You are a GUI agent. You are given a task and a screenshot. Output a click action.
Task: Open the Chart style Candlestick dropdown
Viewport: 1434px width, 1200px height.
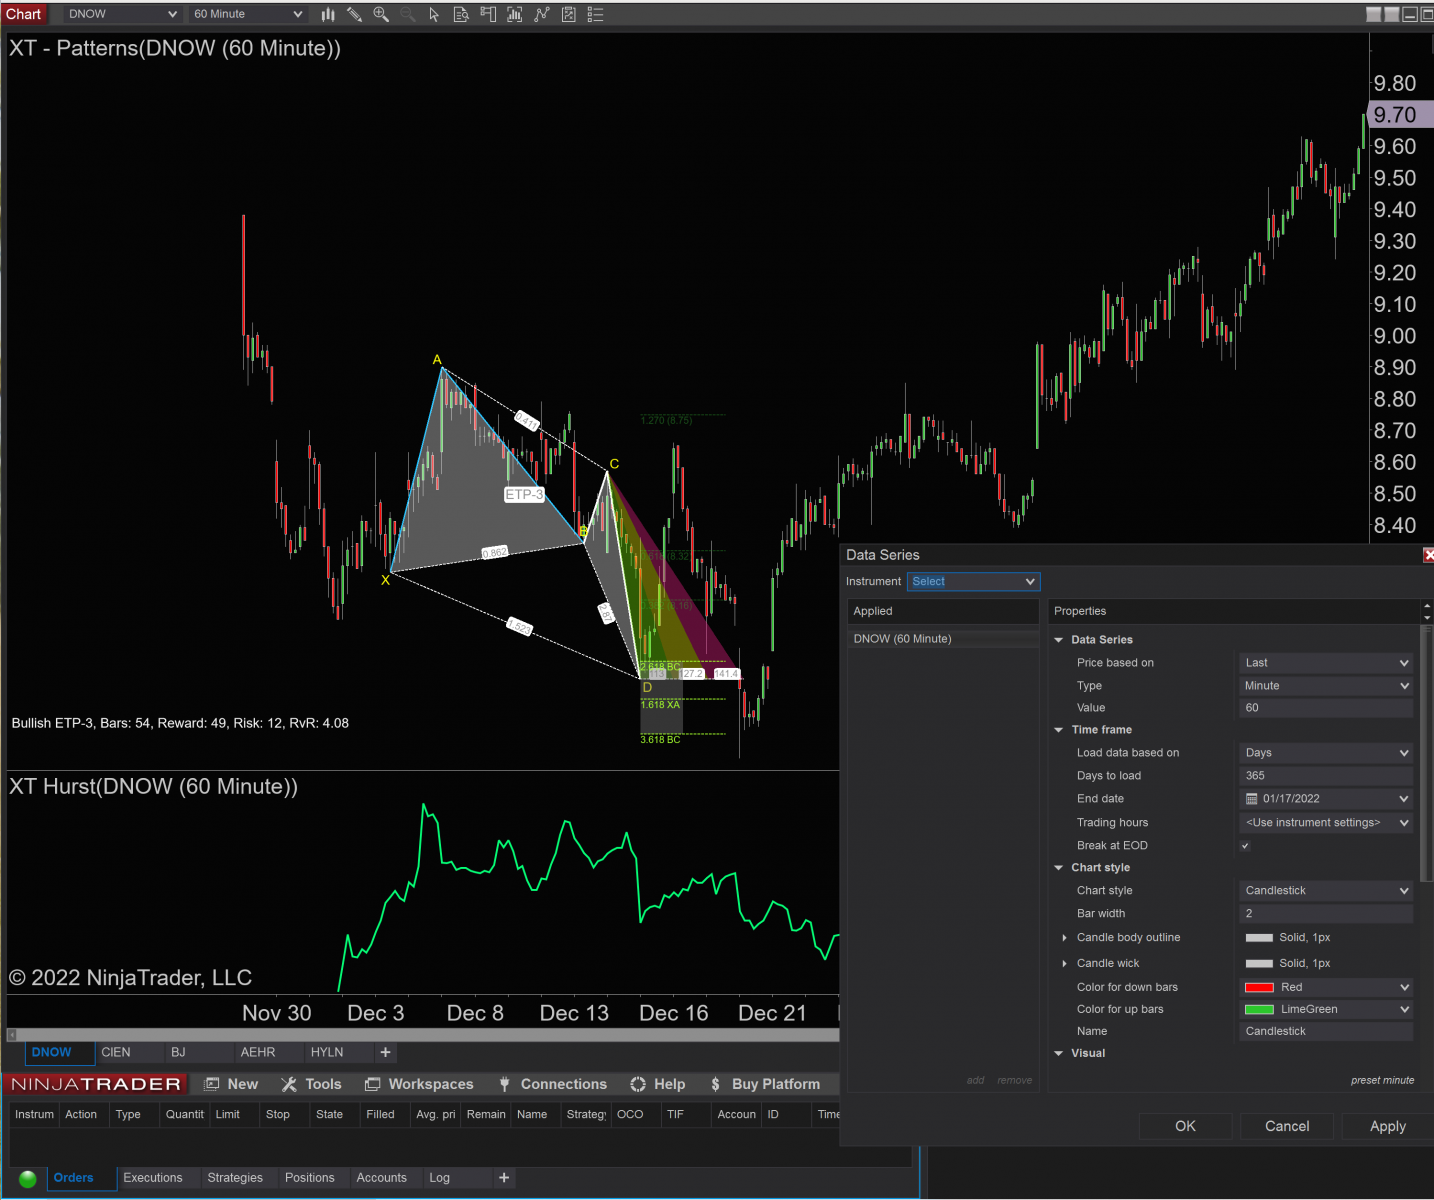coord(1326,891)
